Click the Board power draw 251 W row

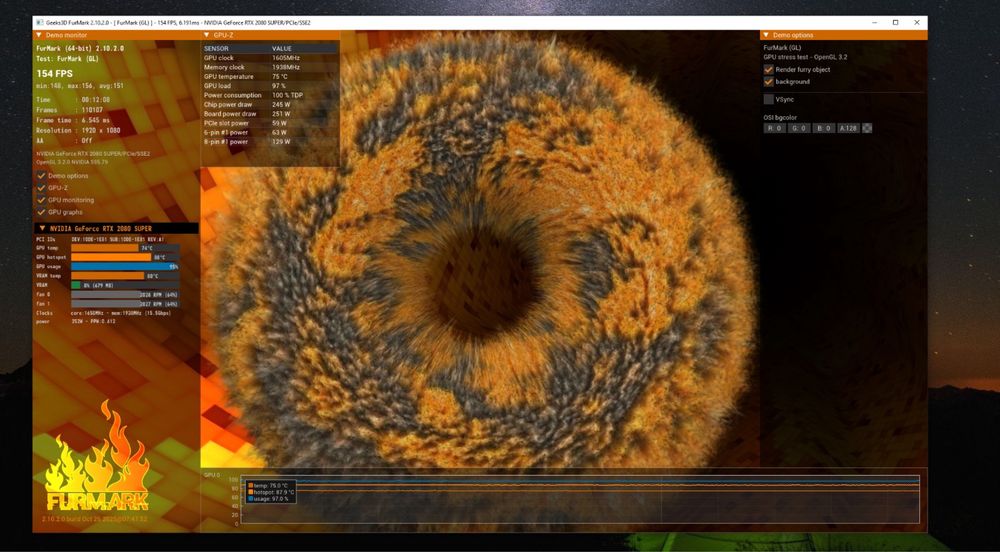point(270,113)
